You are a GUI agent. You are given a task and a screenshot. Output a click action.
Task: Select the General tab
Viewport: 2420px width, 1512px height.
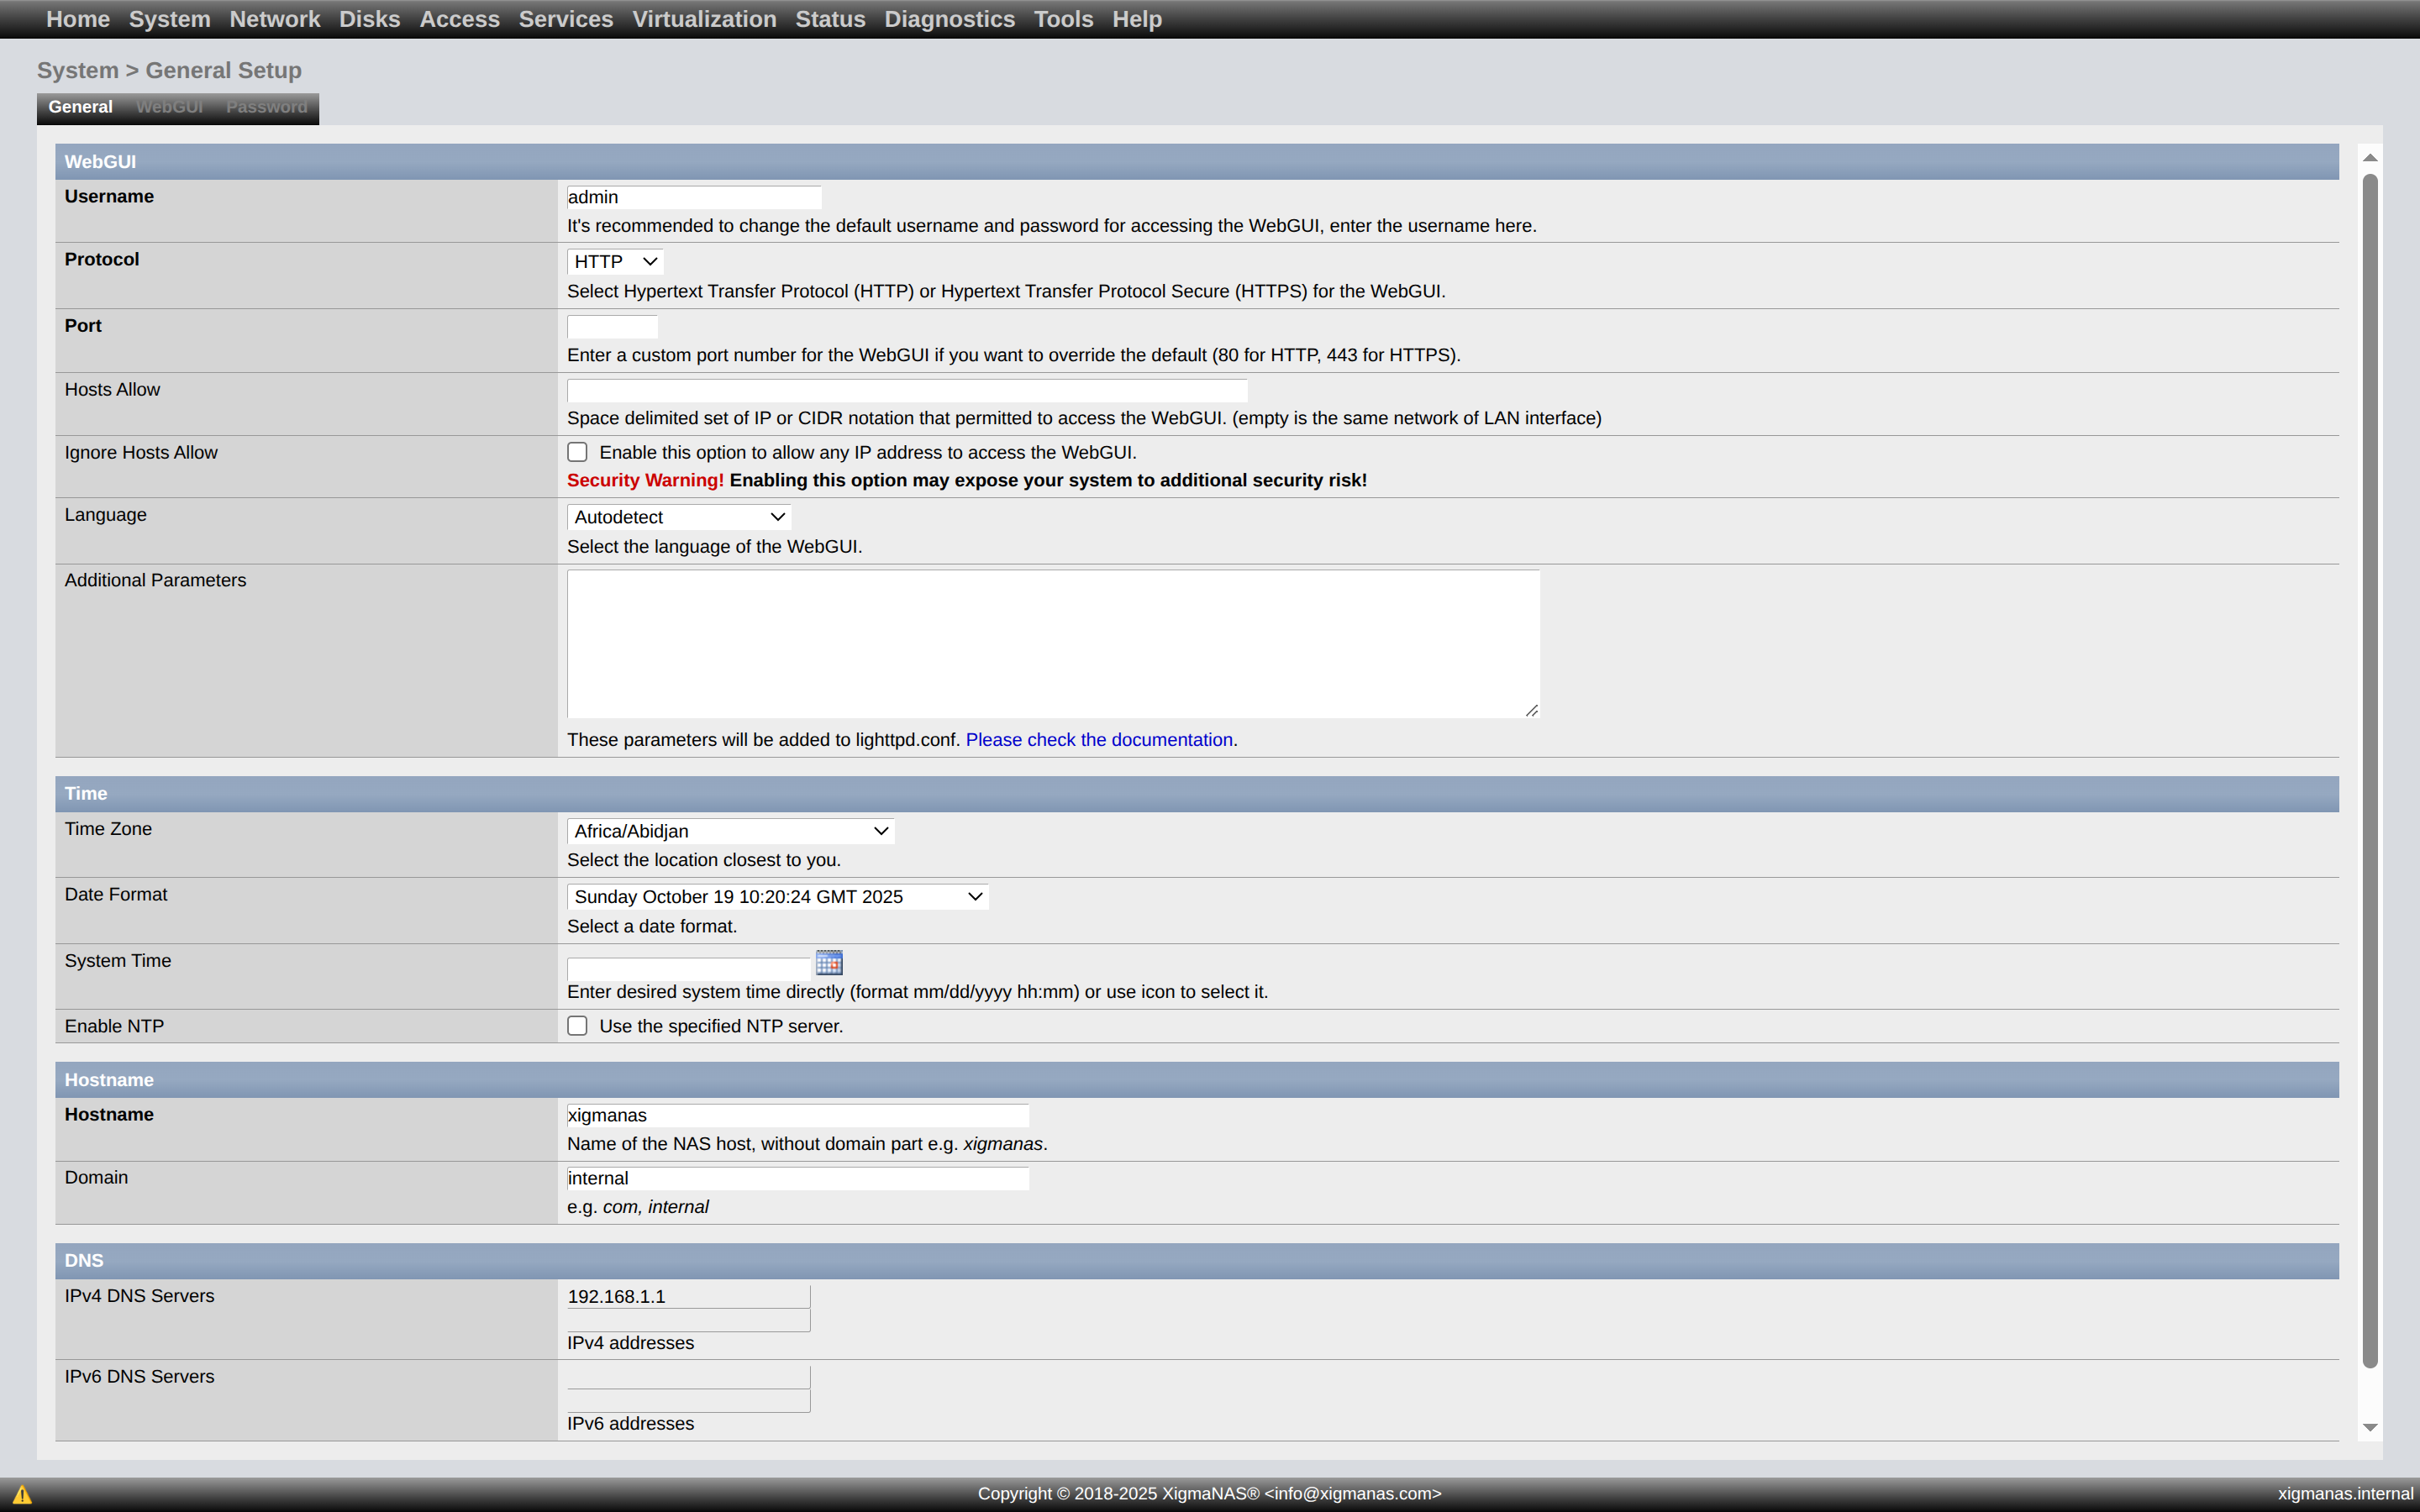coord(80,107)
